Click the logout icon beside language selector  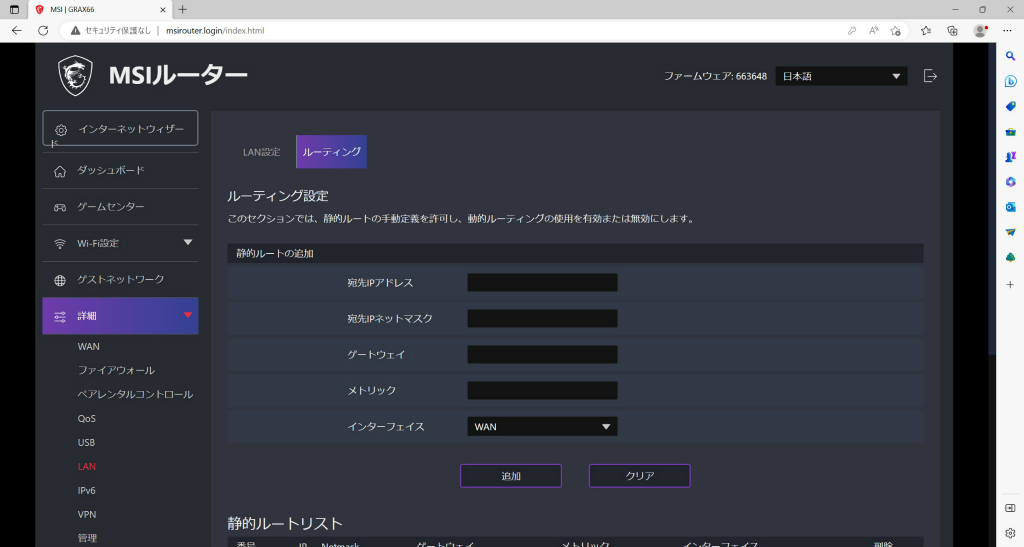[x=930, y=76]
